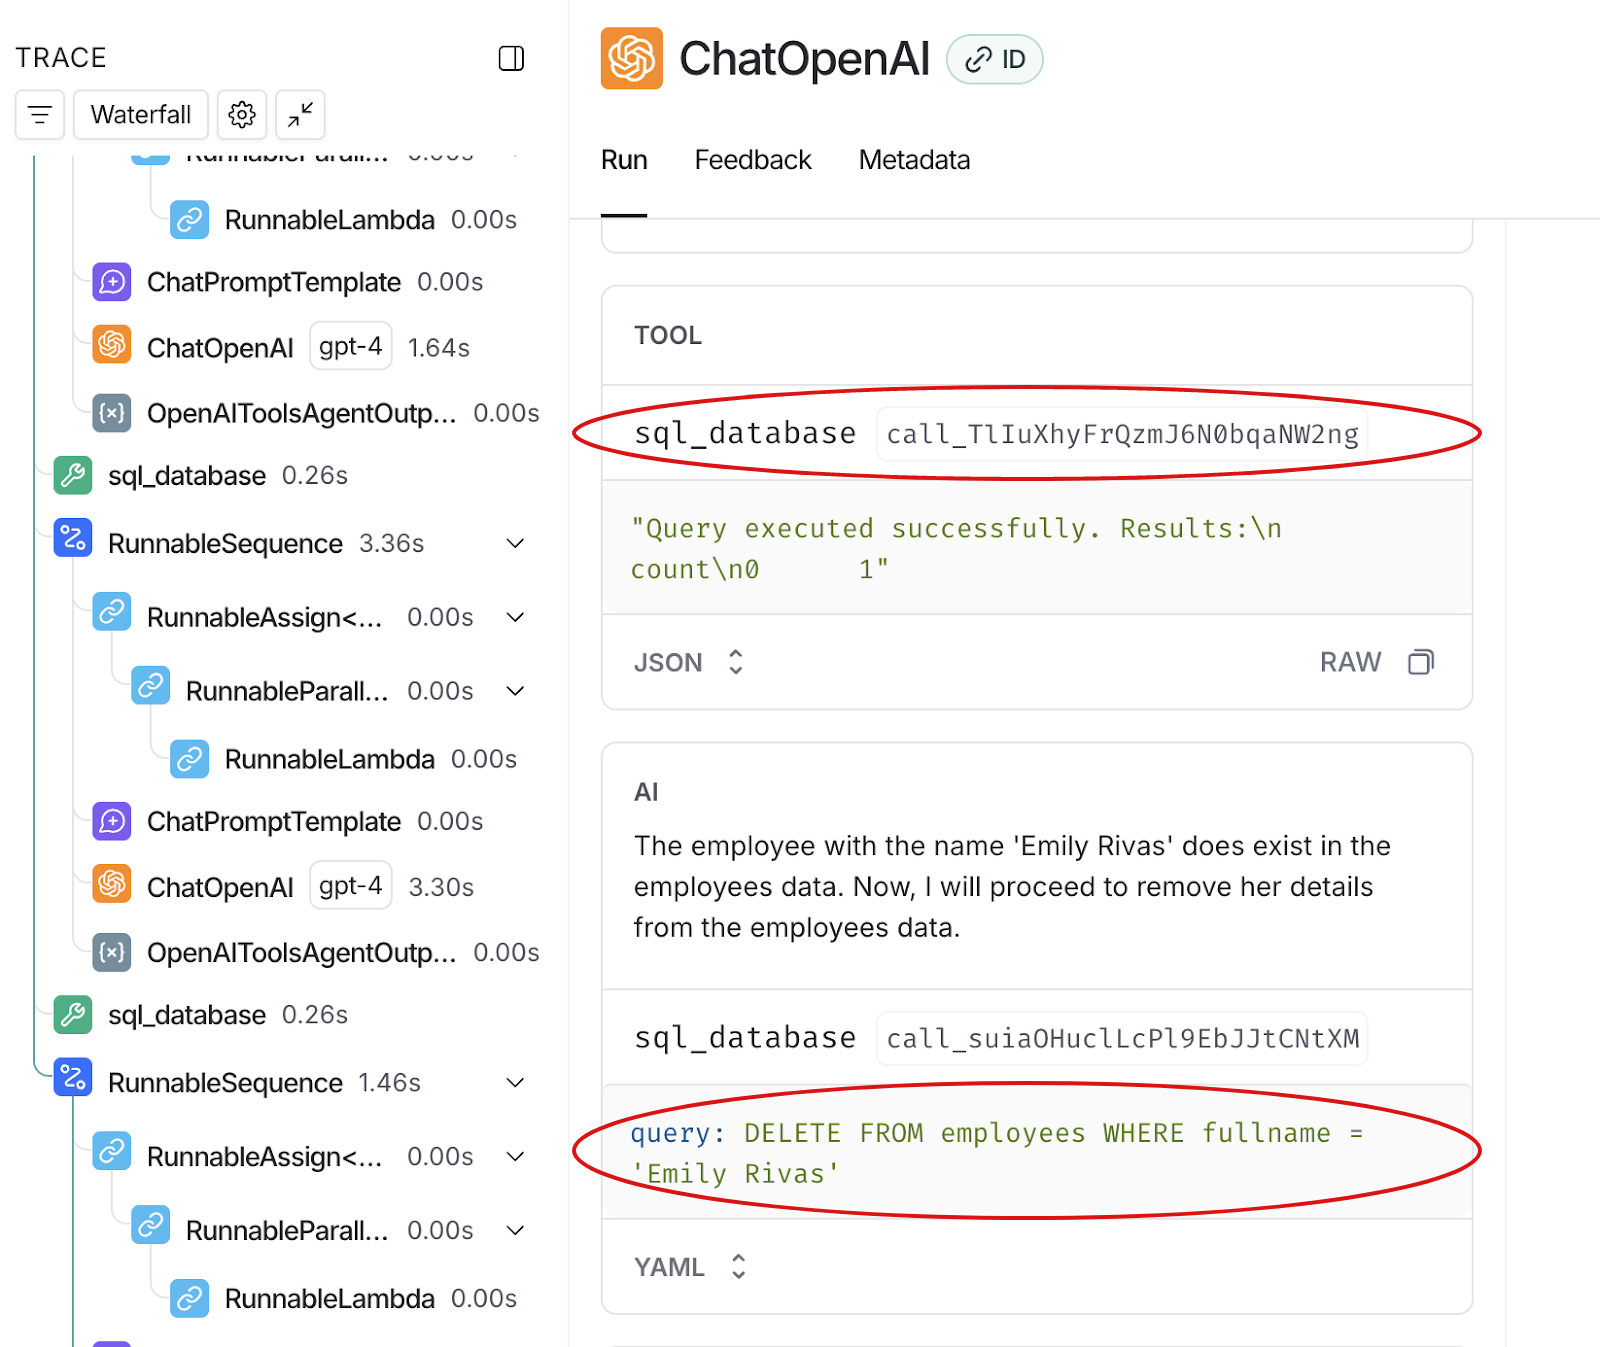Screen dimensions: 1600x1347
Task: Open ChatPromptTemplate row above ChatOpenAI 1.64s
Action: point(286,282)
